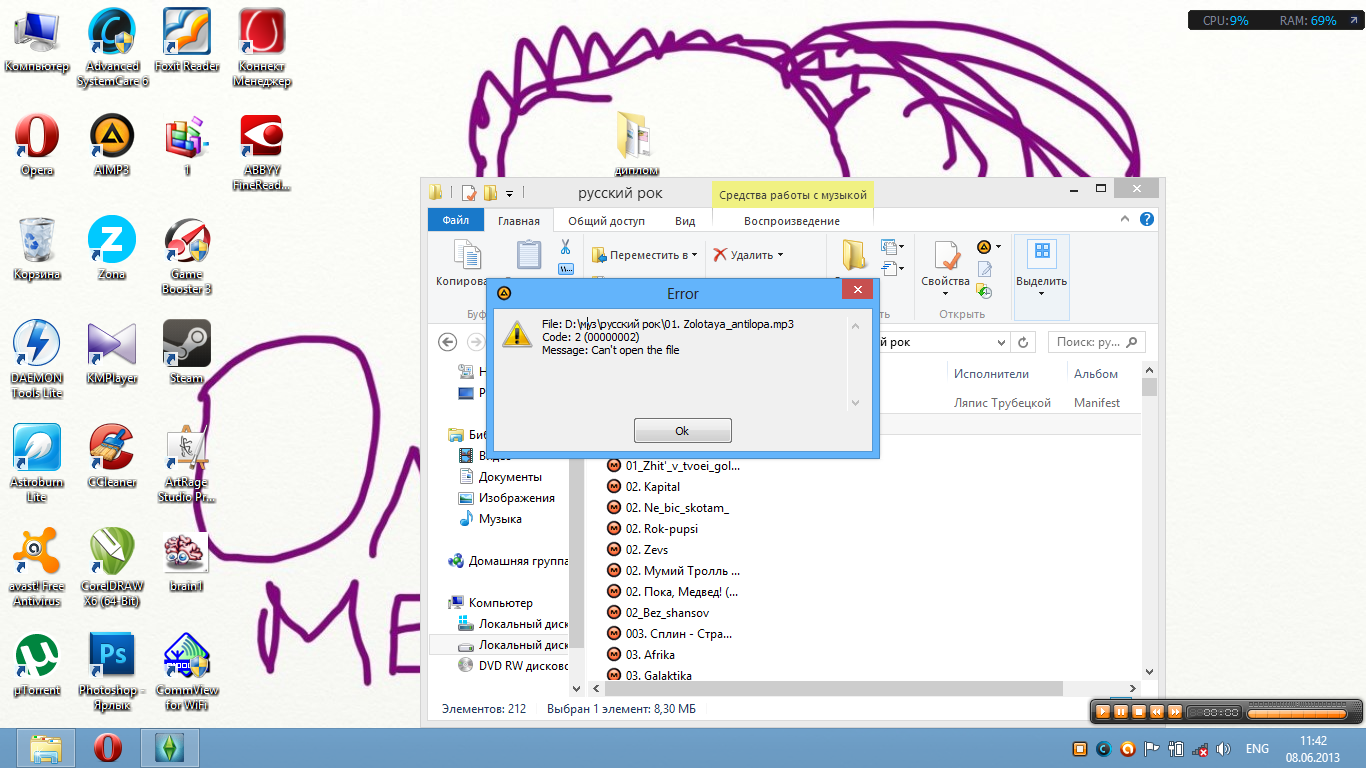The height and width of the screenshot is (768, 1366).
Task: Open Explorer help question mark icon
Action: 1147,220
